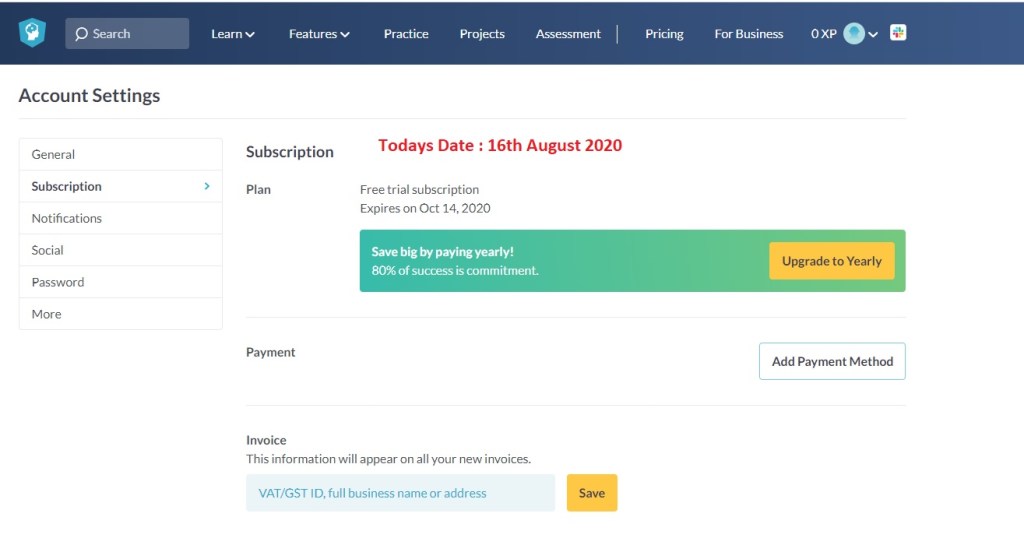This screenshot has height=559, width=1024.
Task: Click Add Payment Method button
Action: pos(832,362)
